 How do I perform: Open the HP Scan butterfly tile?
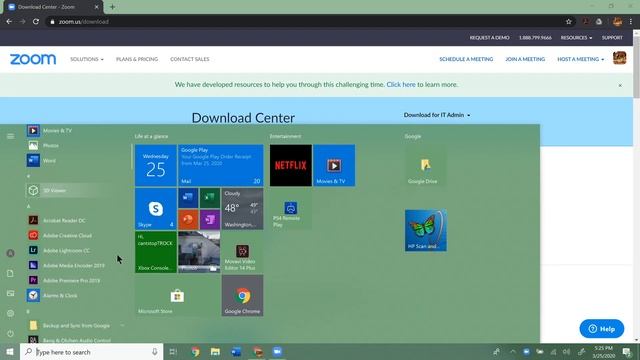click(x=426, y=231)
